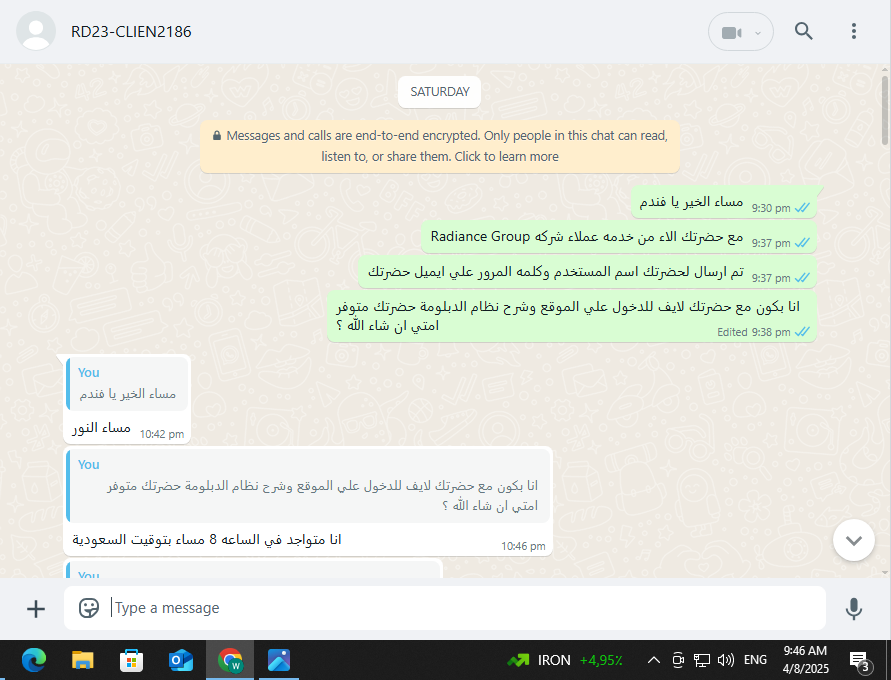This screenshot has height=680, width=891.
Task: Search within this chat
Action: tap(803, 31)
